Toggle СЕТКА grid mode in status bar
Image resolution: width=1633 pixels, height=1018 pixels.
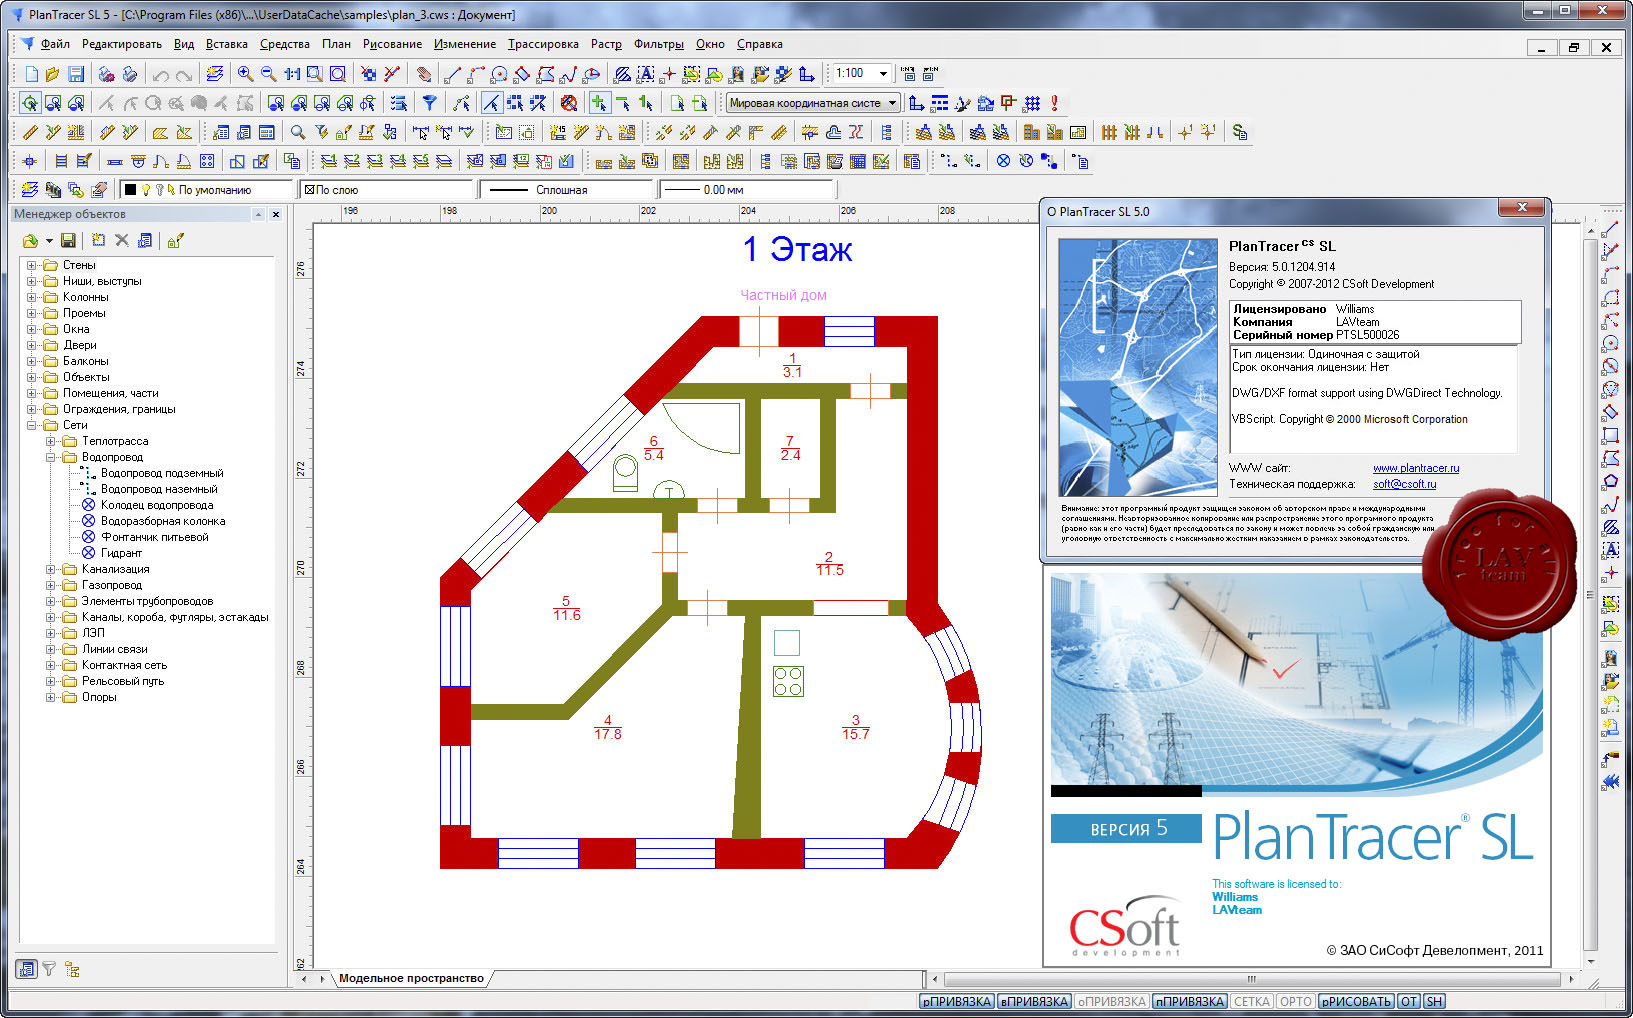click(x=1251, y=1001)
